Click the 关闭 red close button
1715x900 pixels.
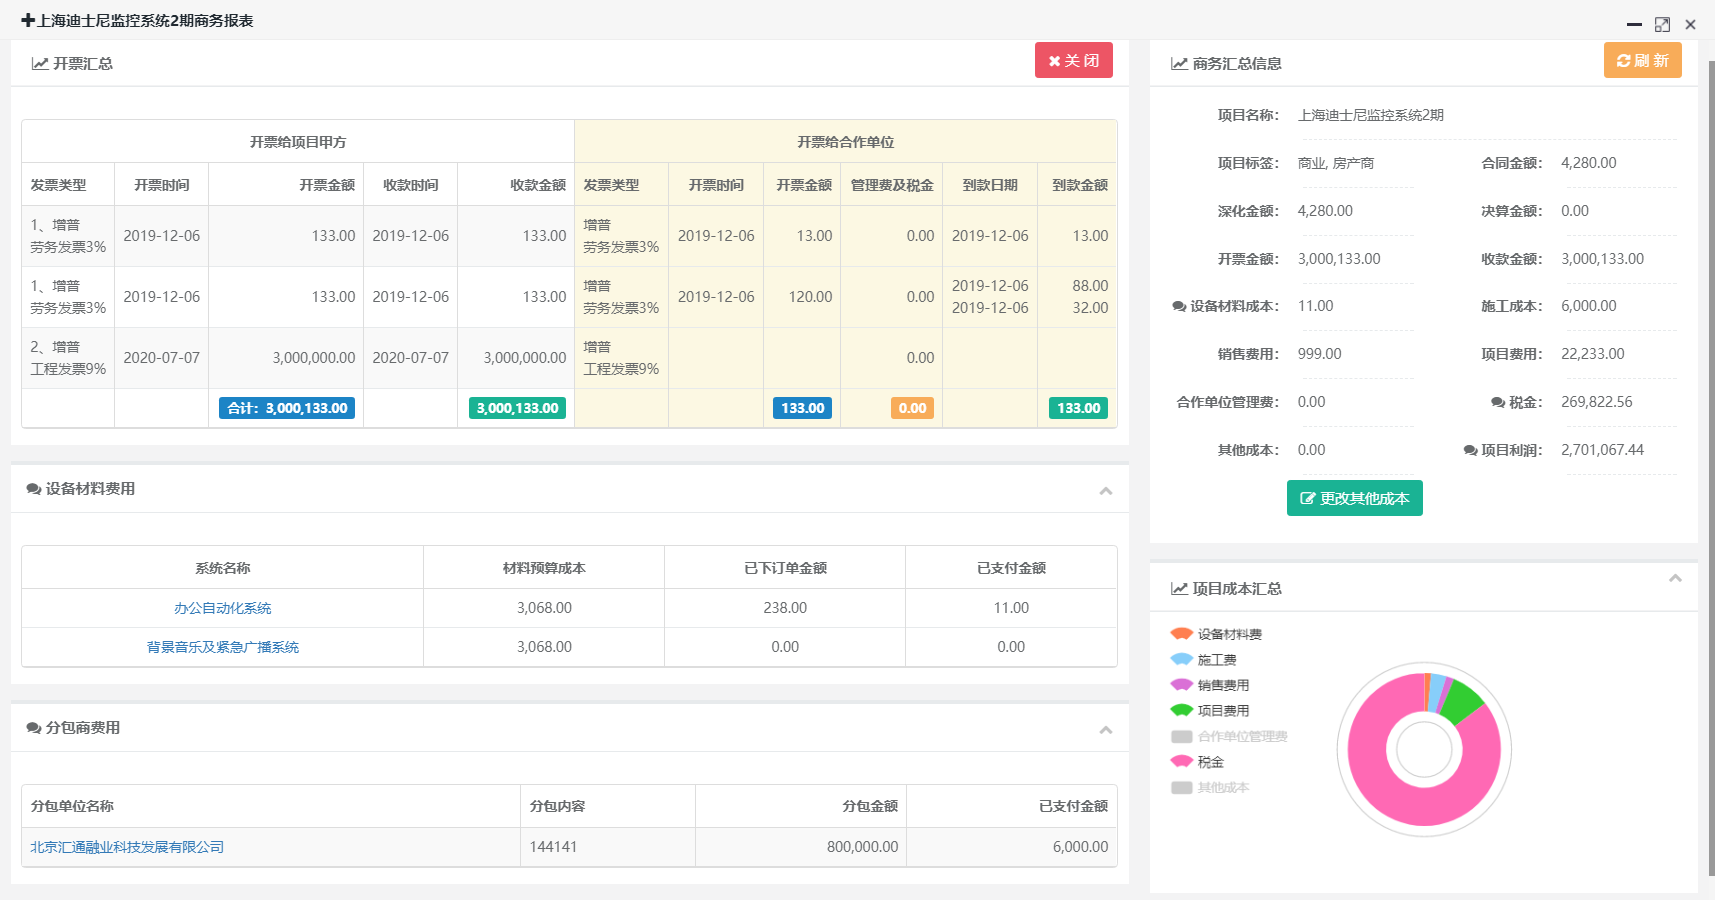(1073, 61)
